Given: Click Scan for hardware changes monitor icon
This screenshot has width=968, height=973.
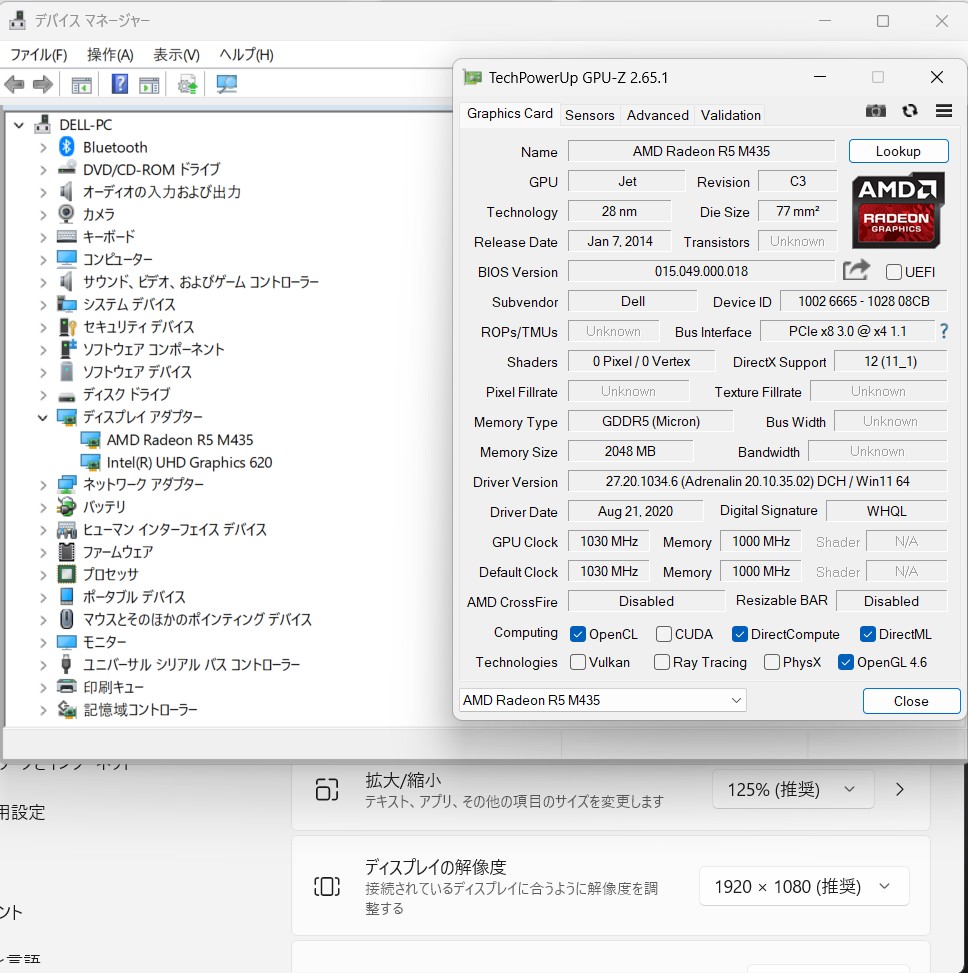Looking at the screenshot, I should [226, 84].
